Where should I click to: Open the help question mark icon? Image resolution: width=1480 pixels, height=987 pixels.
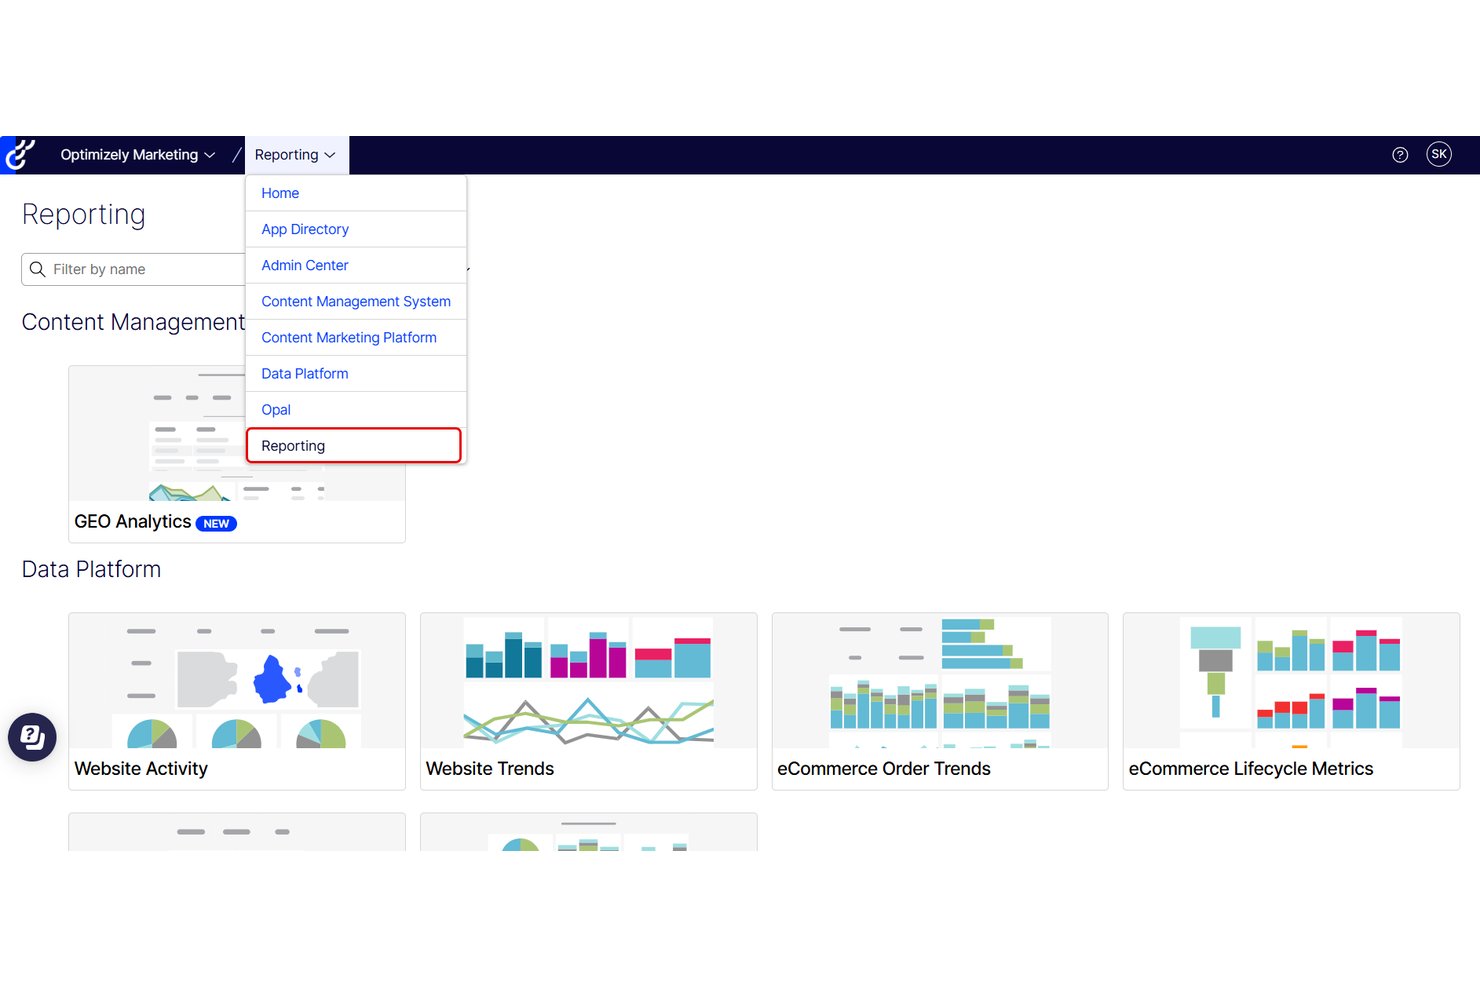point(1400,155)
